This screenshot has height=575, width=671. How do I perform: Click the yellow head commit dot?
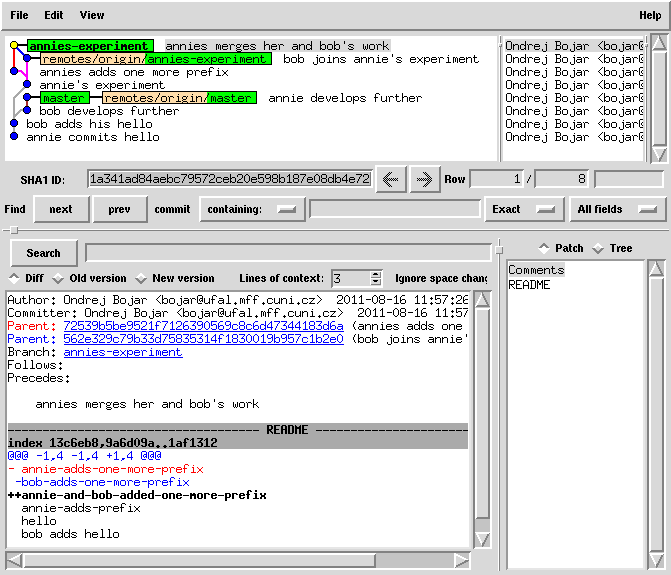coord(14,46)
